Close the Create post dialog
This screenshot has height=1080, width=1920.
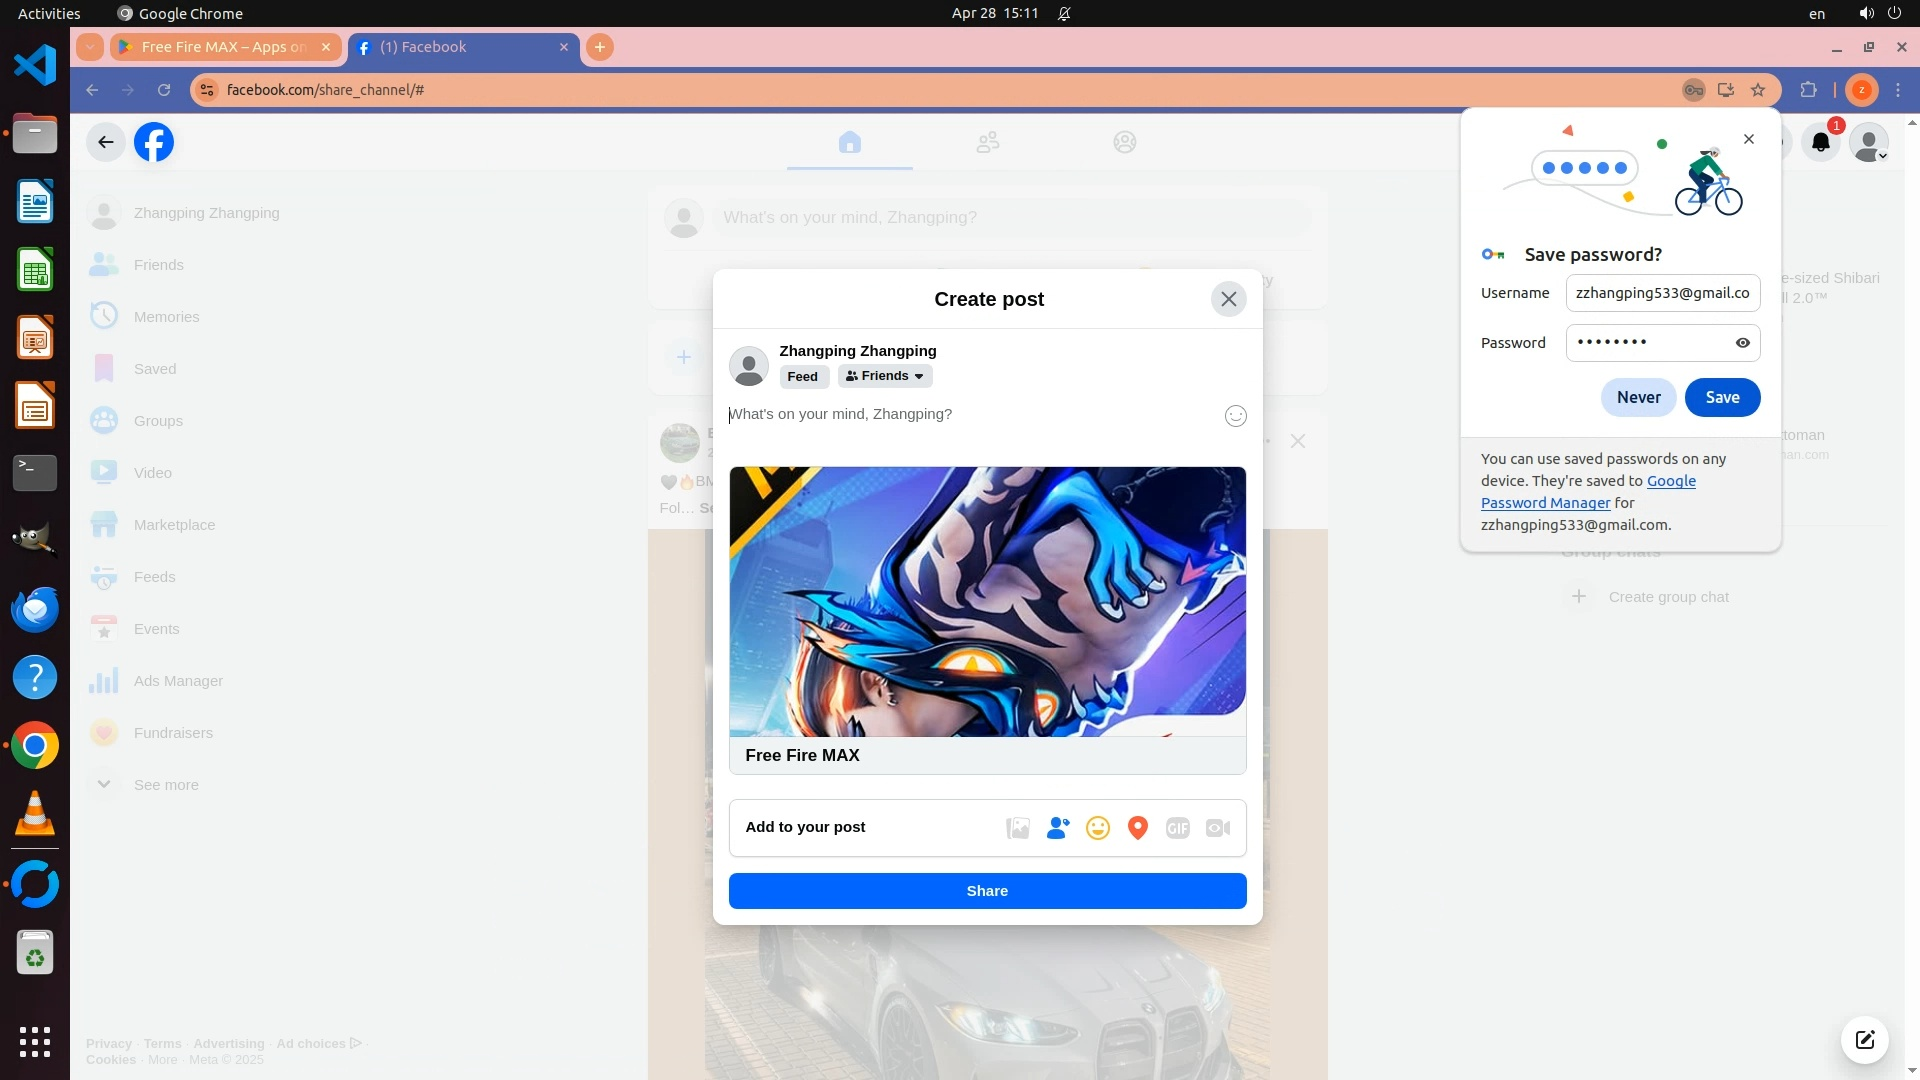(1228, 299)
